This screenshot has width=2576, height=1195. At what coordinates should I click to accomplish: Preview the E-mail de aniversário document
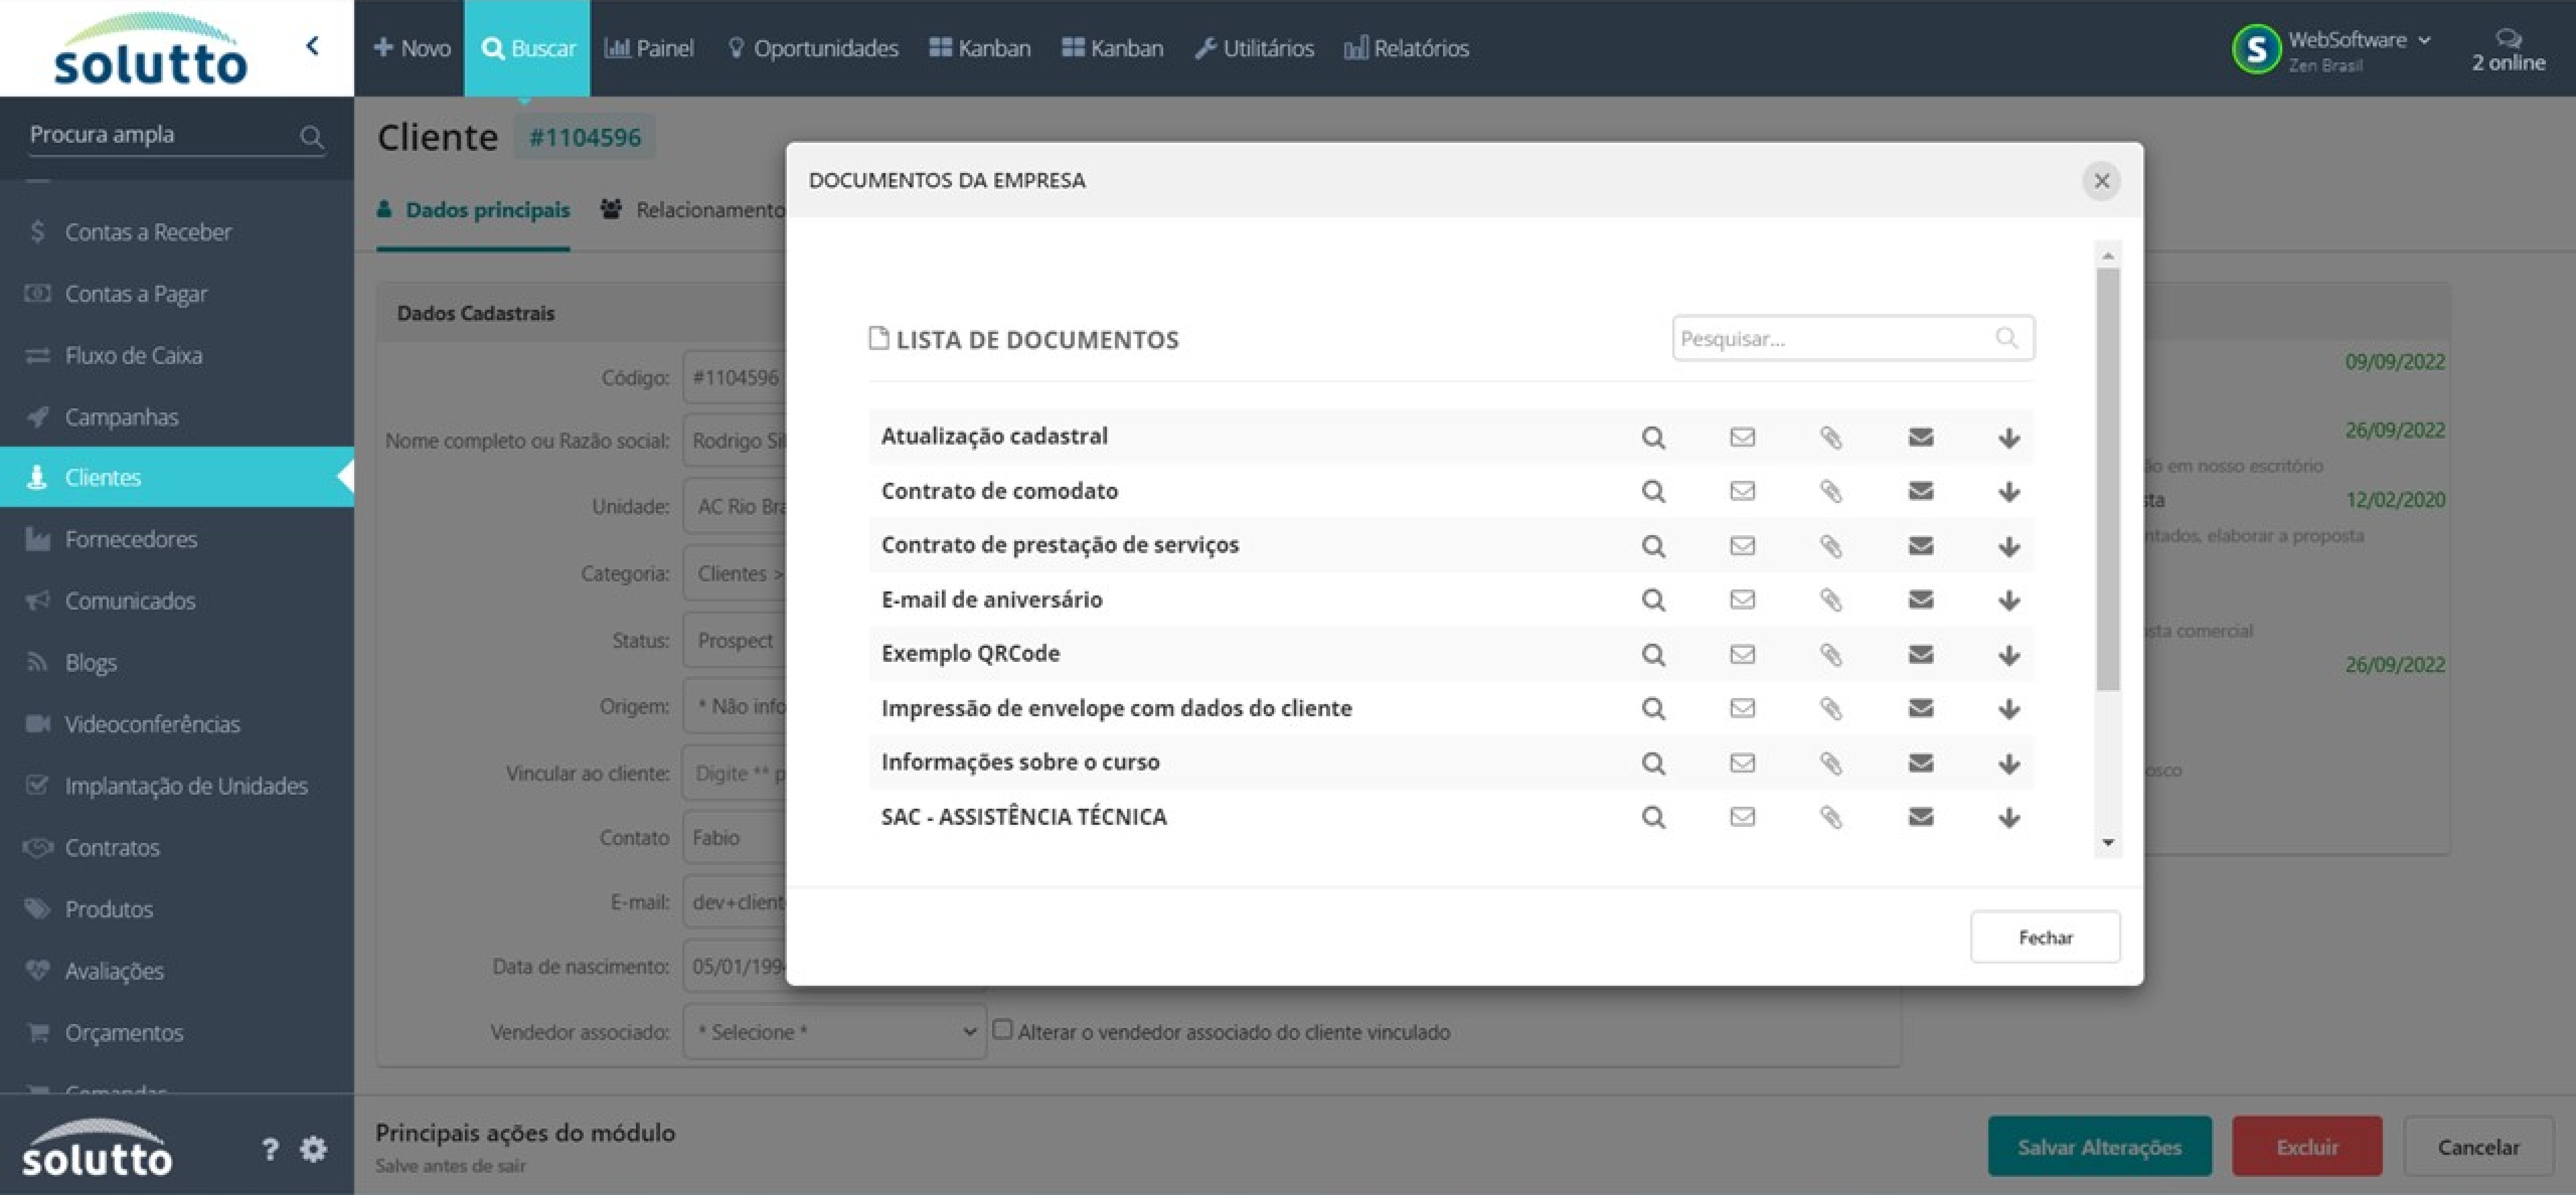tap(1653, 600)
